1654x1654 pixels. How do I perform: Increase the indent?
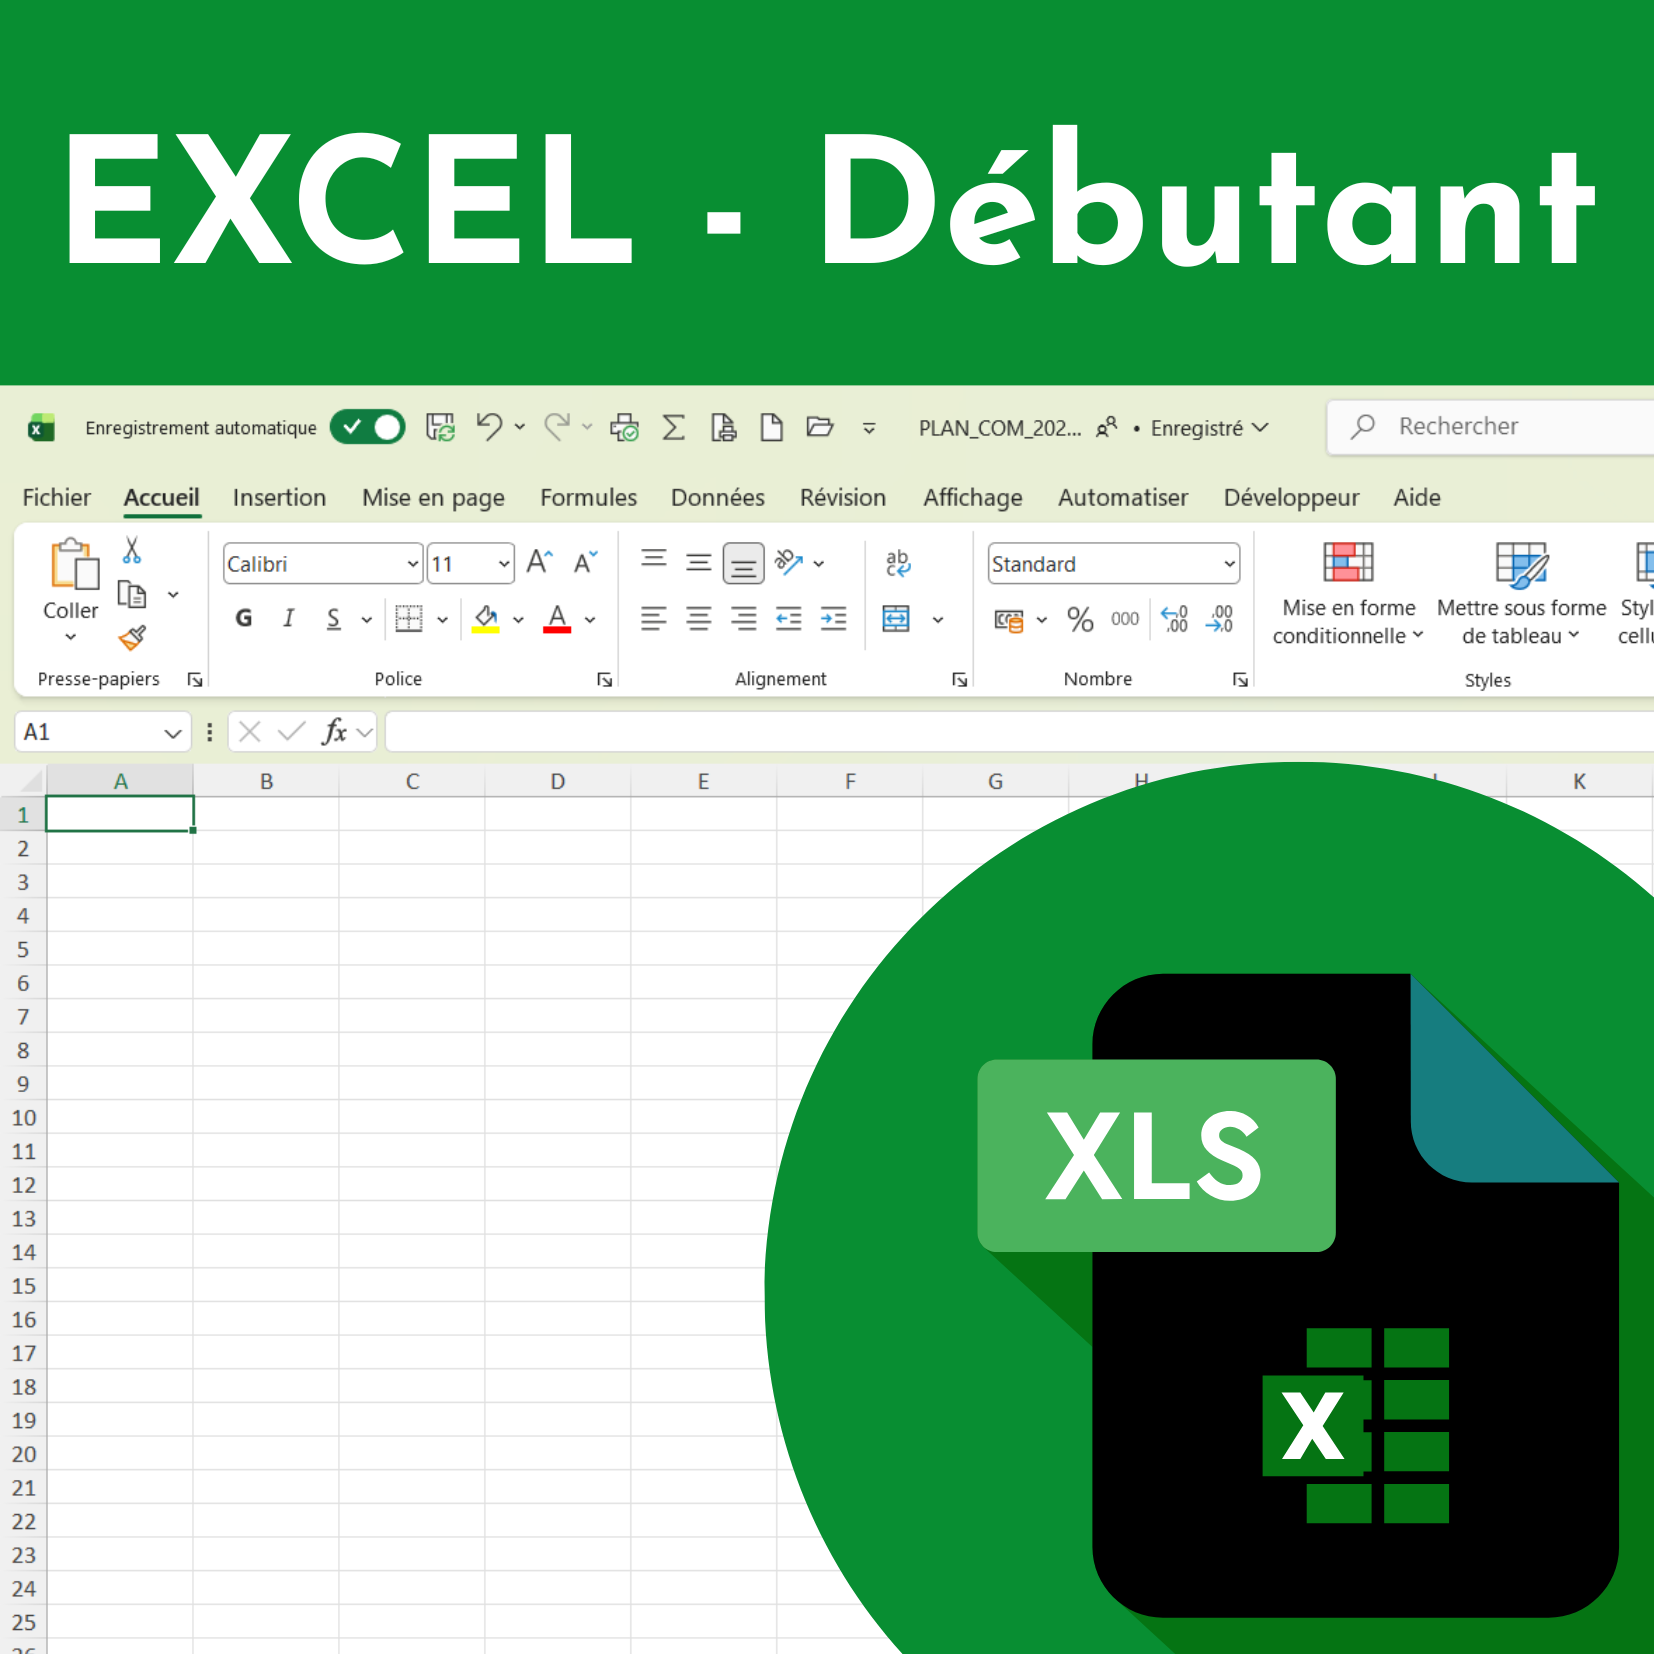834,619
